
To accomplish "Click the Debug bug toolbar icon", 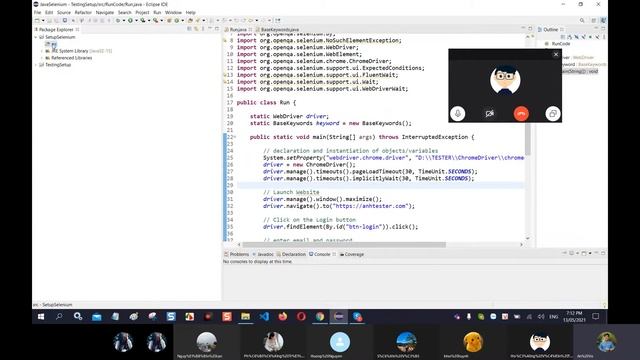I will (118, 20).
